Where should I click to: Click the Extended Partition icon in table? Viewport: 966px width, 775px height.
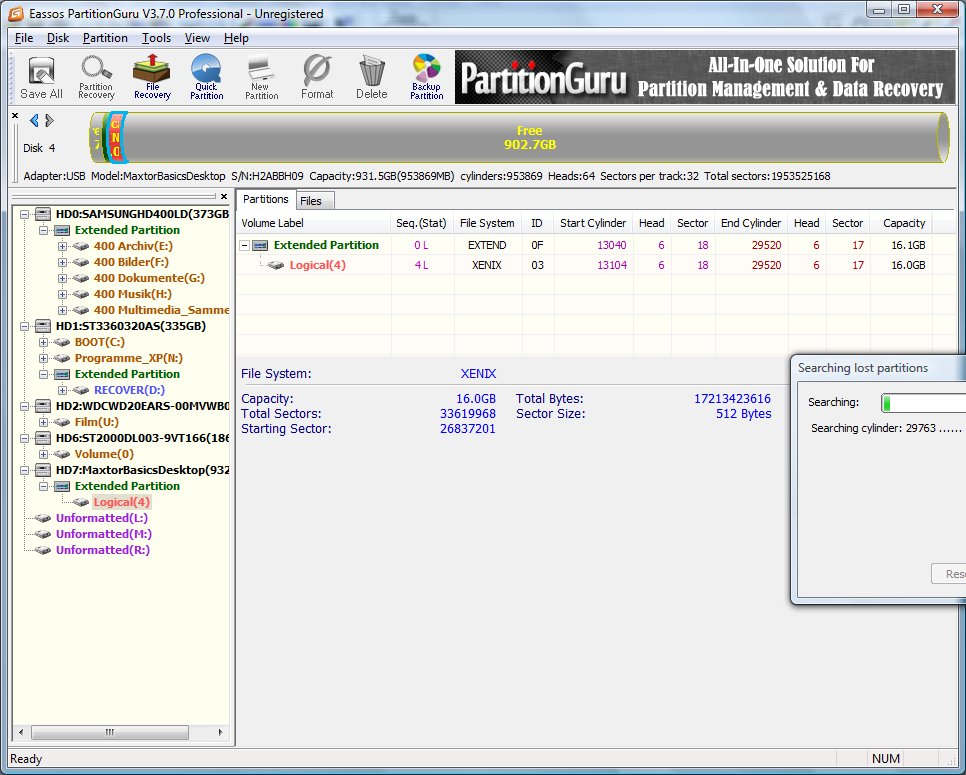click(261, 245)
